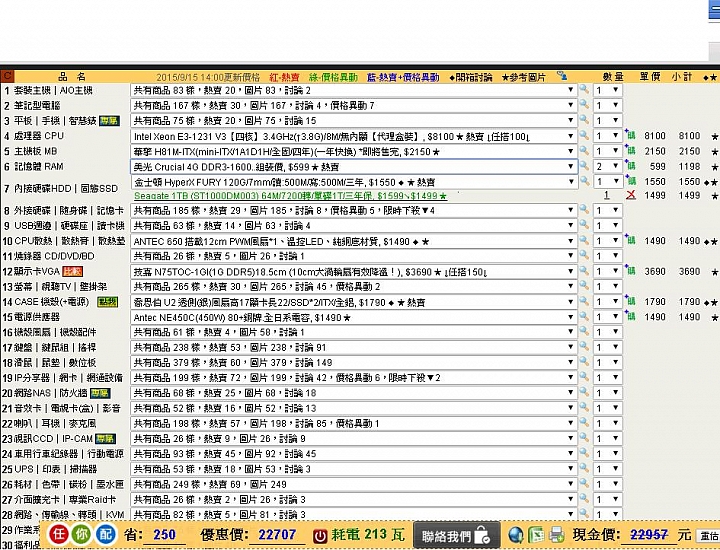Click the 現金價 value 22957
Image resolution: width=720 pixels, height=550 pixels.
(648, 534)
